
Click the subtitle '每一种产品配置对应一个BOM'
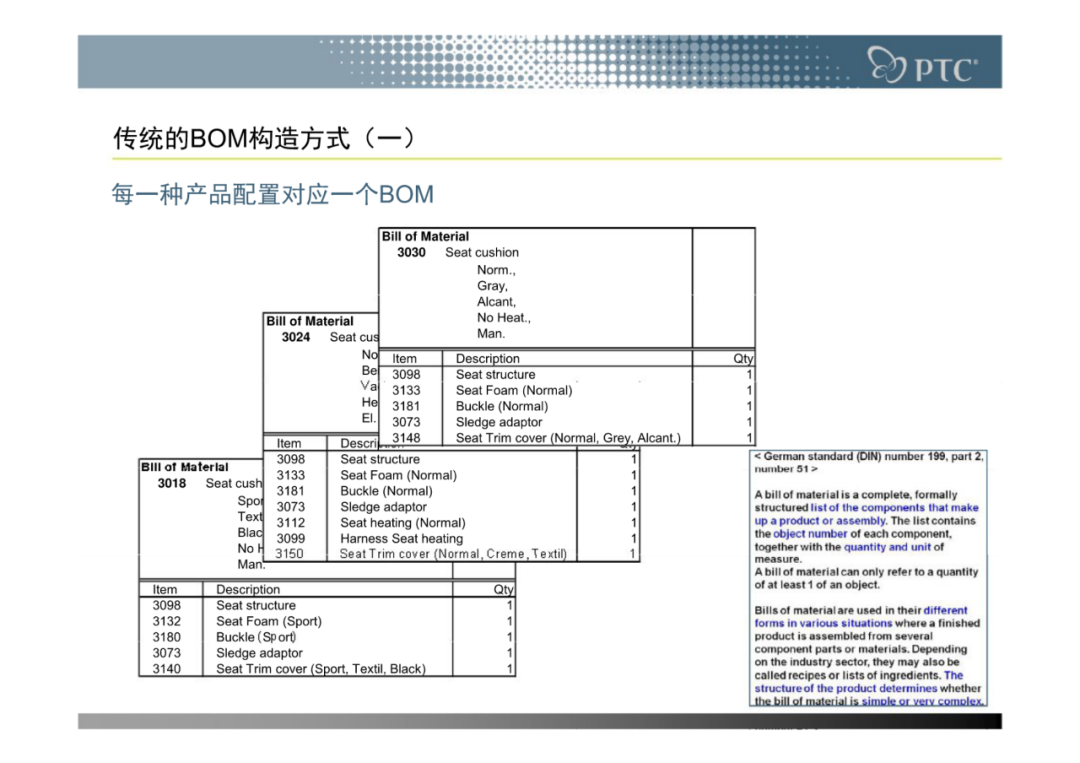pyautogui.click(x=273, y=194)
